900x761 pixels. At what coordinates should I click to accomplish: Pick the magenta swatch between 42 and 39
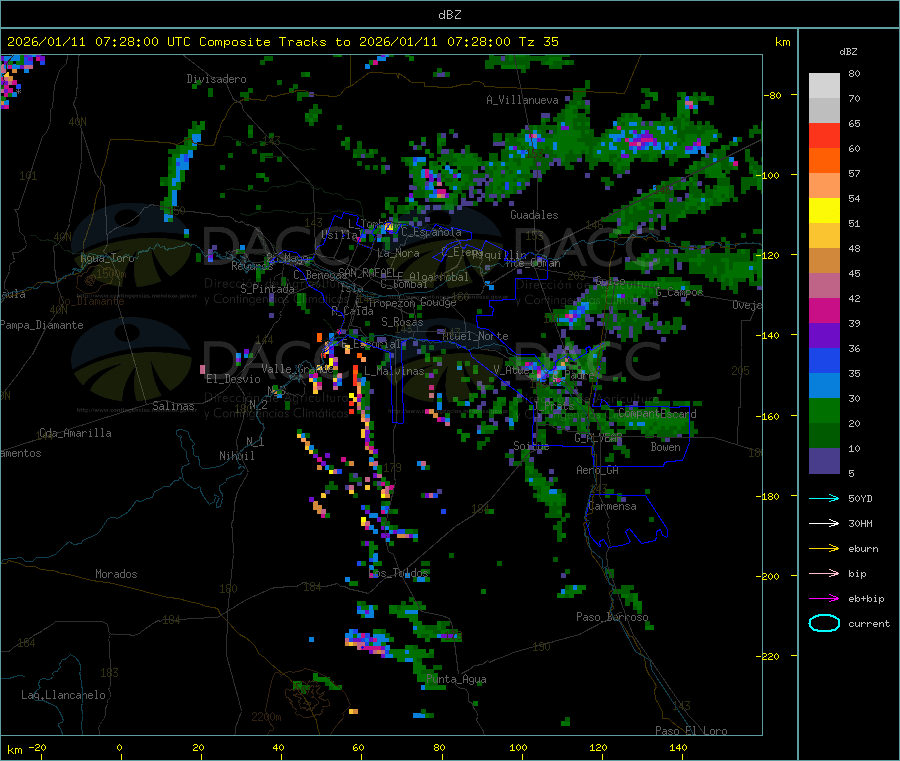[824, 310]
